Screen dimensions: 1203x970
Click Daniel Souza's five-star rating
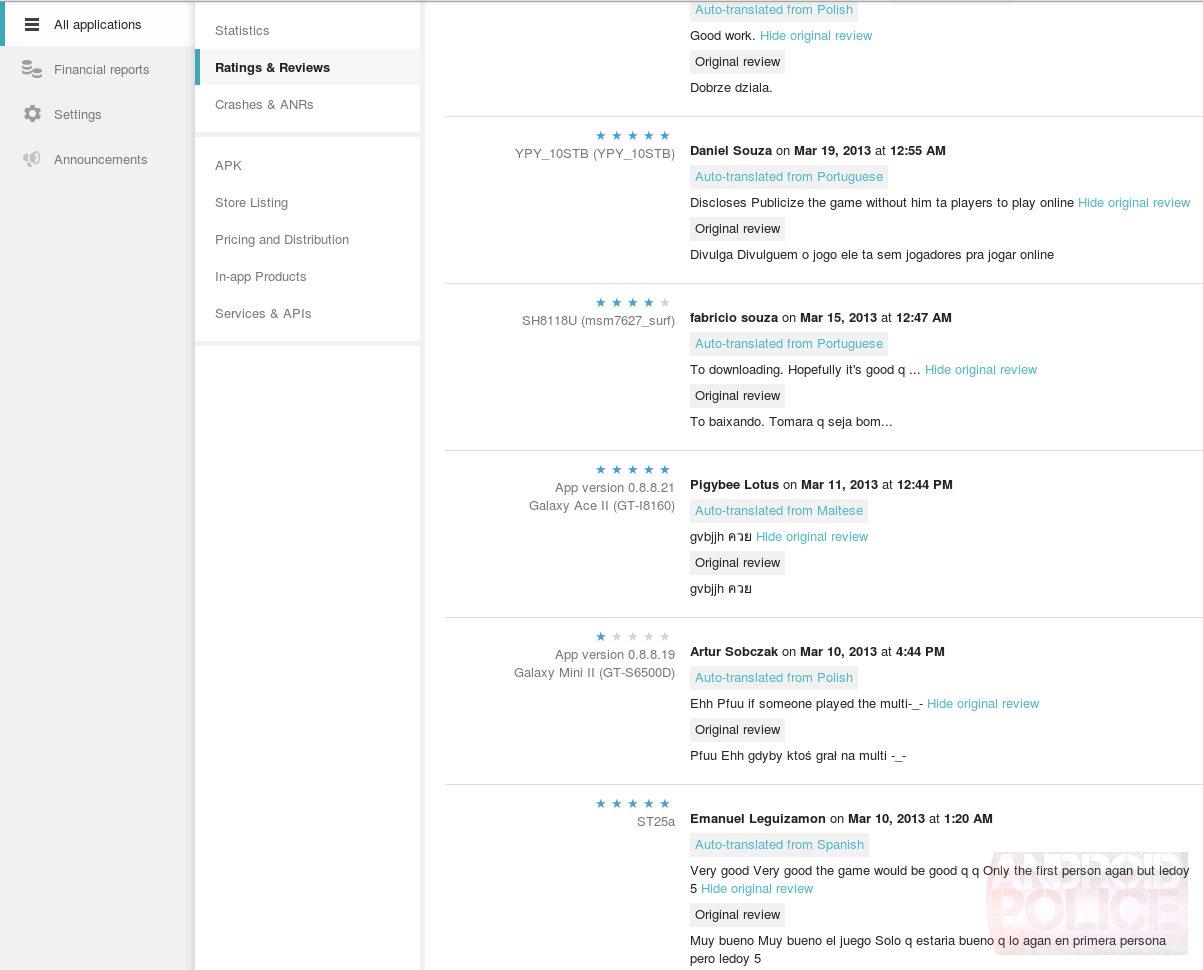pyautogui.click(x=633, y=135)
